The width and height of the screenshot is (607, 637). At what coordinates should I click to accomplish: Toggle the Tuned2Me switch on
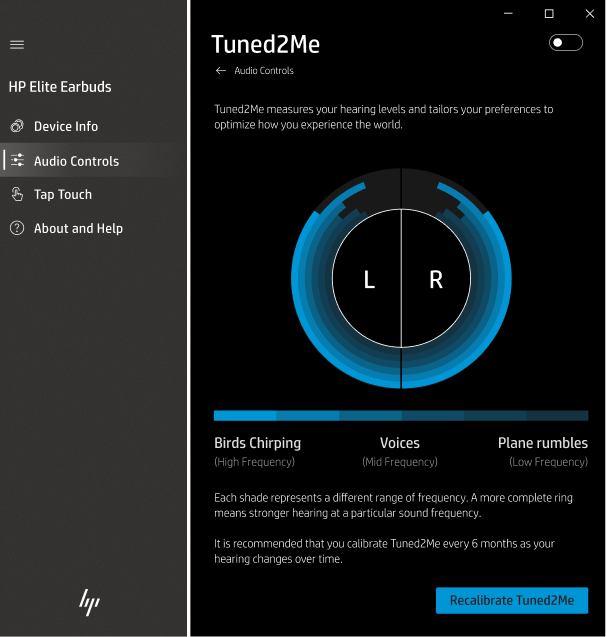coord(566,43)
